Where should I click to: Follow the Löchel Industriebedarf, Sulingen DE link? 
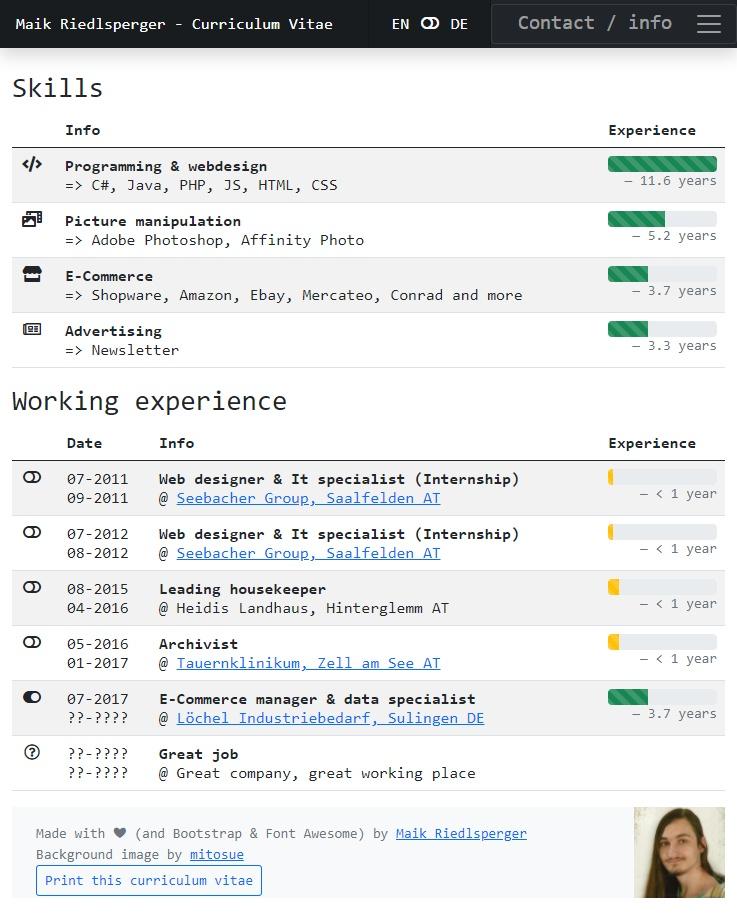(330, 718)
